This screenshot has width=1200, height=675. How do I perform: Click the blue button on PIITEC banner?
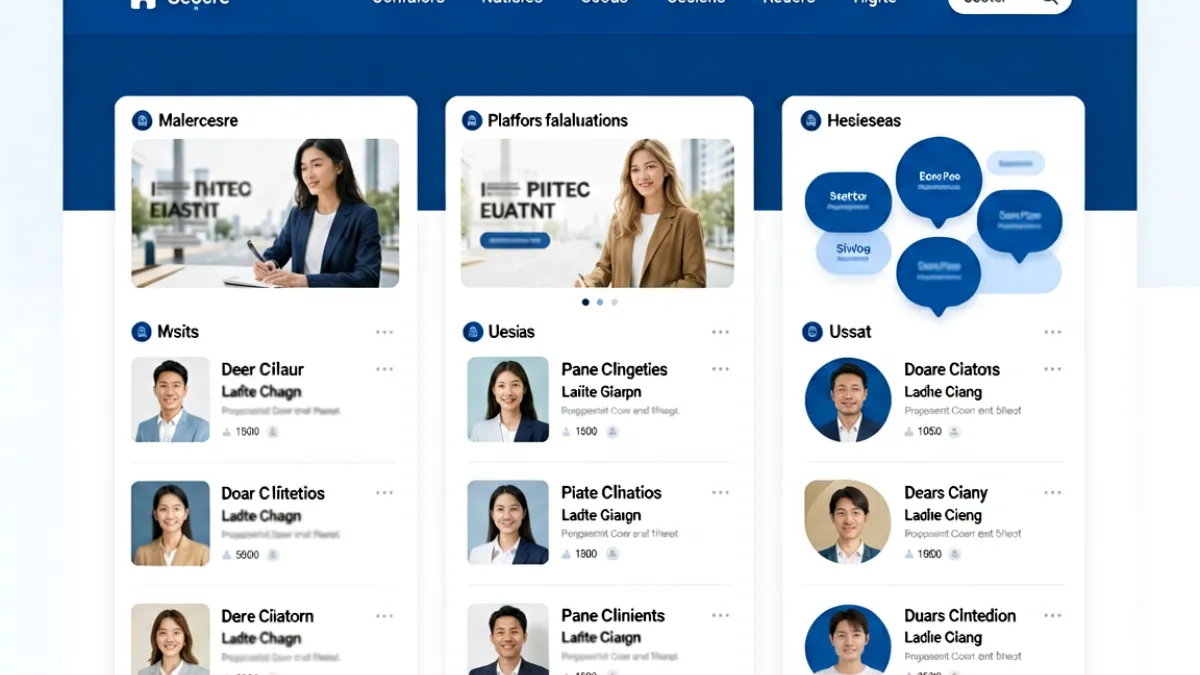point(515,240)
